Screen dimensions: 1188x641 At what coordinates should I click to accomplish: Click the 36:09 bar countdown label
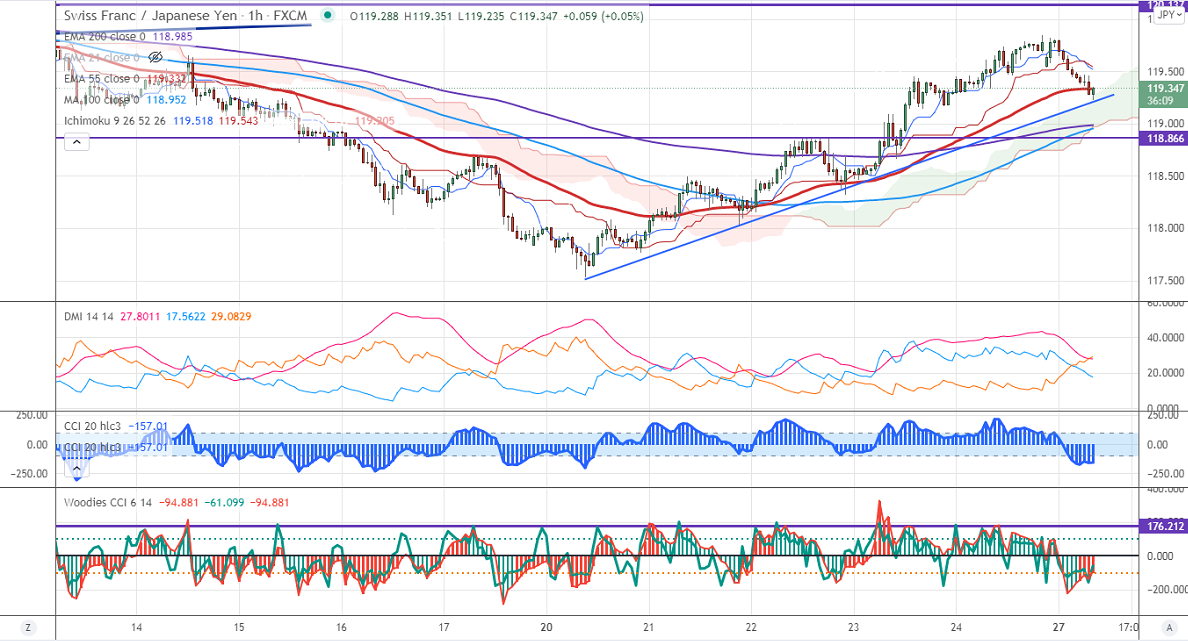coord(1160,101)
